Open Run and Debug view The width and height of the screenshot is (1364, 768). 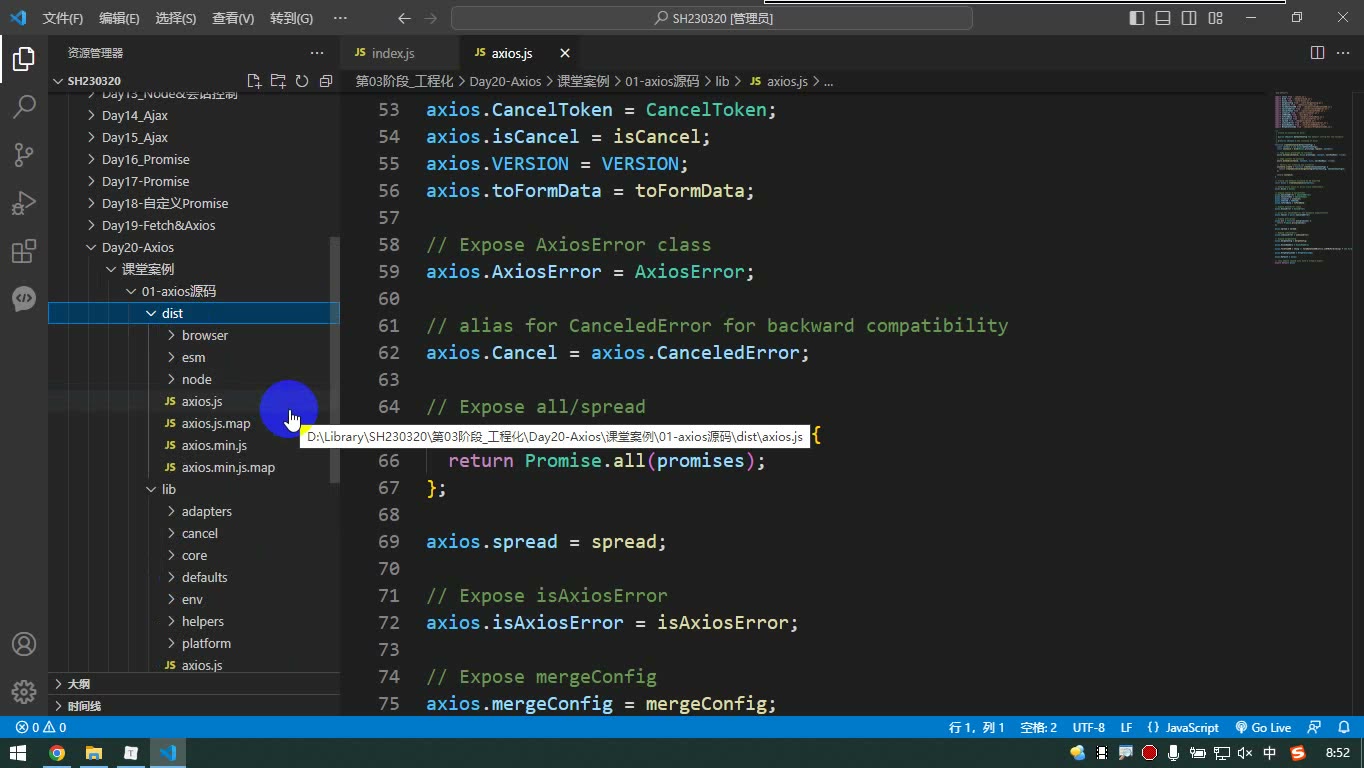24,203
